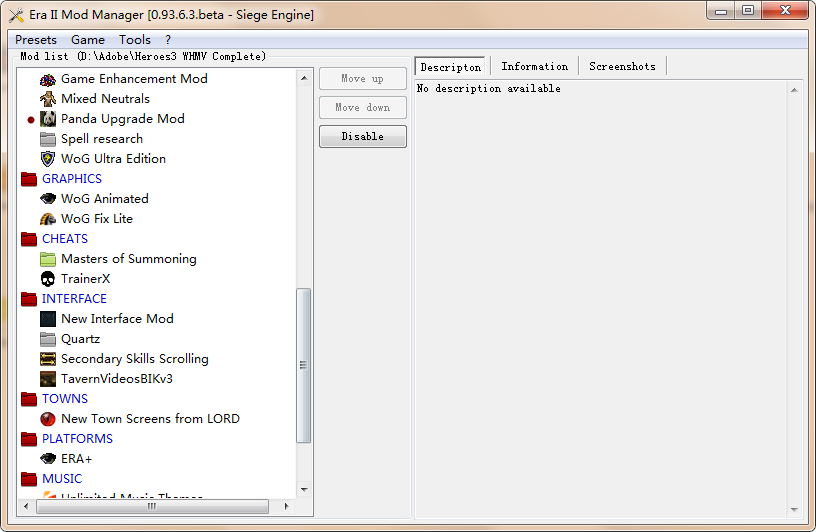This screenshot has width=816, height=532.
Task: Open the ? help menu
Action: coord(168,40)
